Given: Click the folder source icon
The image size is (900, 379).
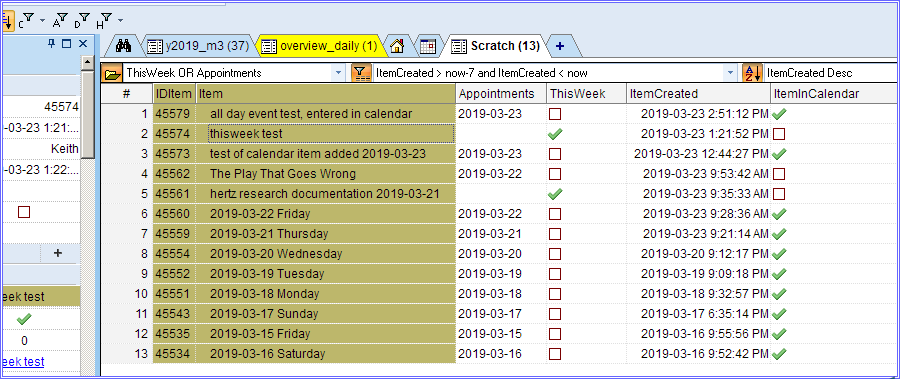Looking at the screenshot, I should click(x=112, y=73).
